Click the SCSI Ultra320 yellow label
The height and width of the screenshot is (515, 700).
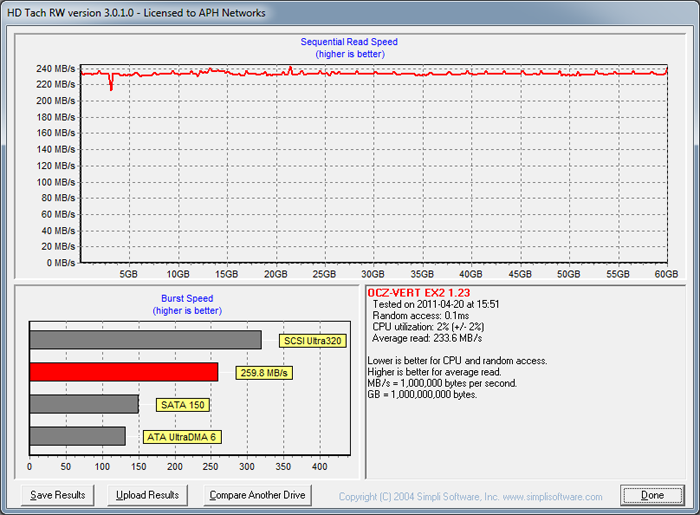(313, 340)
